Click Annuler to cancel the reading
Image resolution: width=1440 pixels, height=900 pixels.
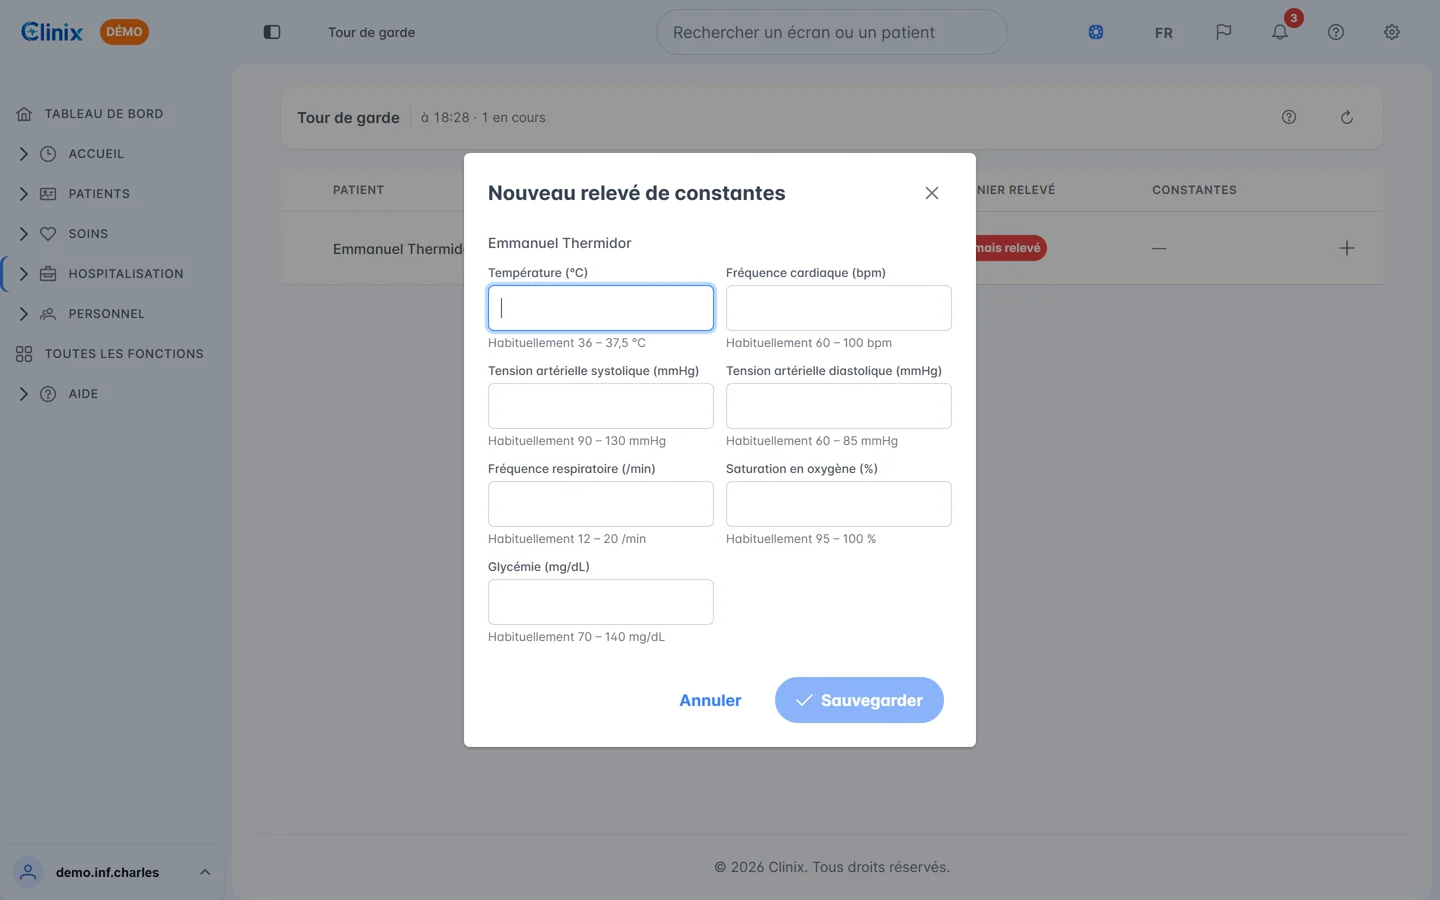710,700
